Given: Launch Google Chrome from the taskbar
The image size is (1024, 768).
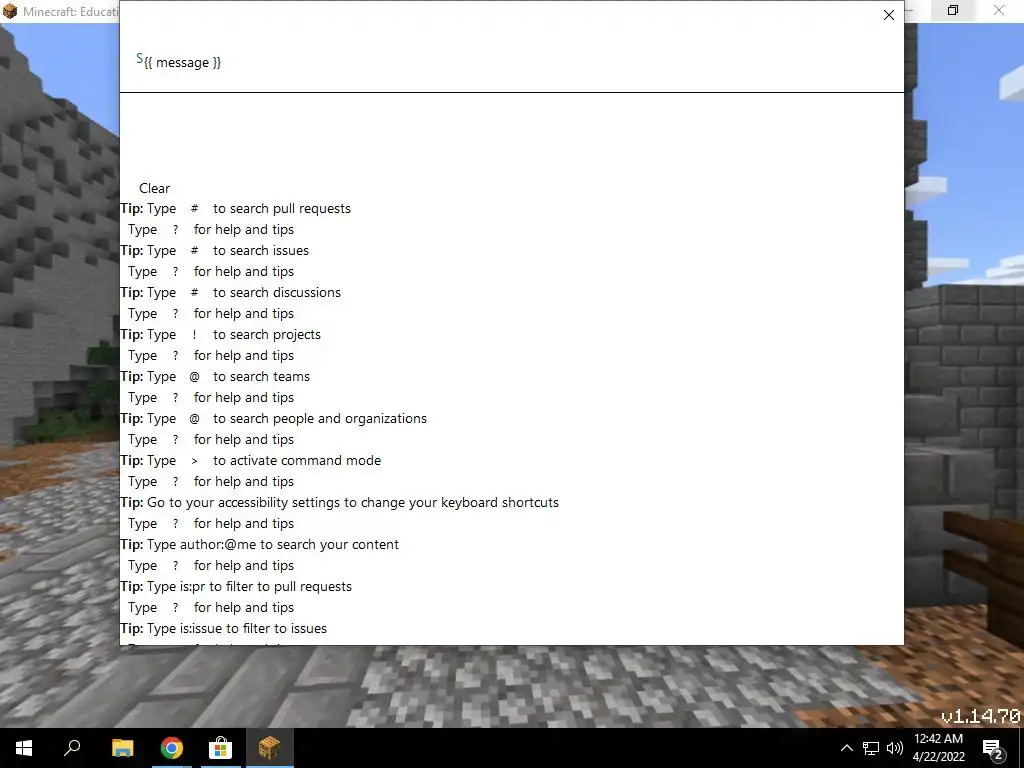Looking at the screenshot, I should pos(172,748).
